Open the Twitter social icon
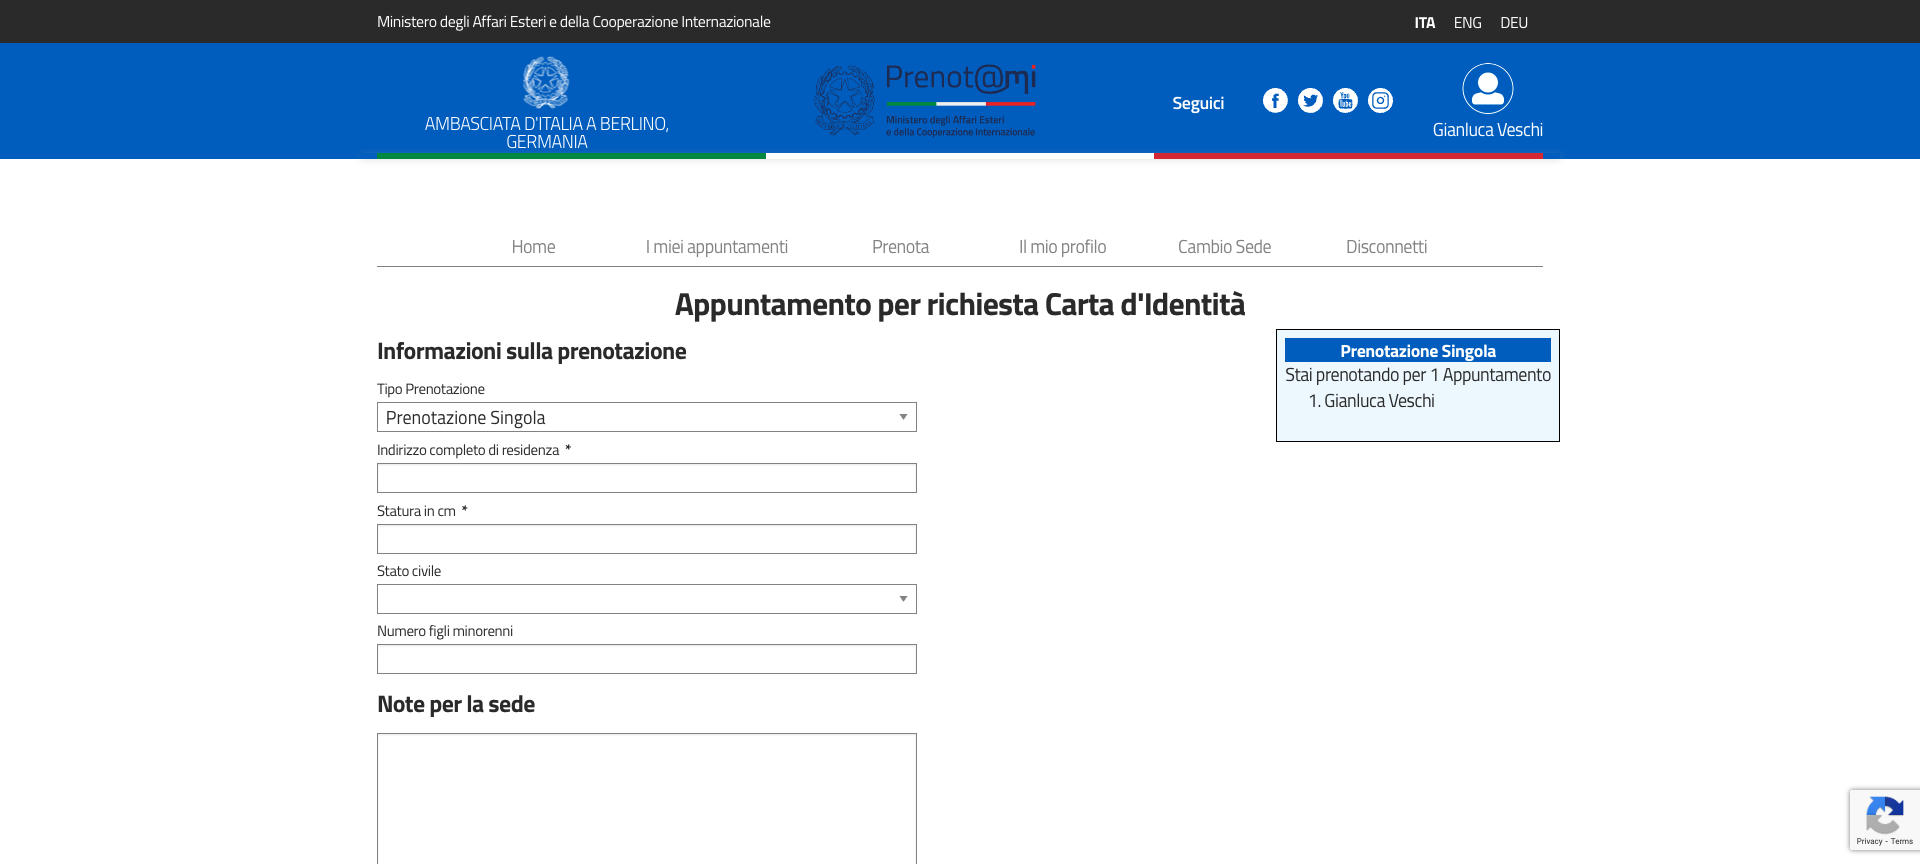 pyautogui.click(x=1310, y=101)
